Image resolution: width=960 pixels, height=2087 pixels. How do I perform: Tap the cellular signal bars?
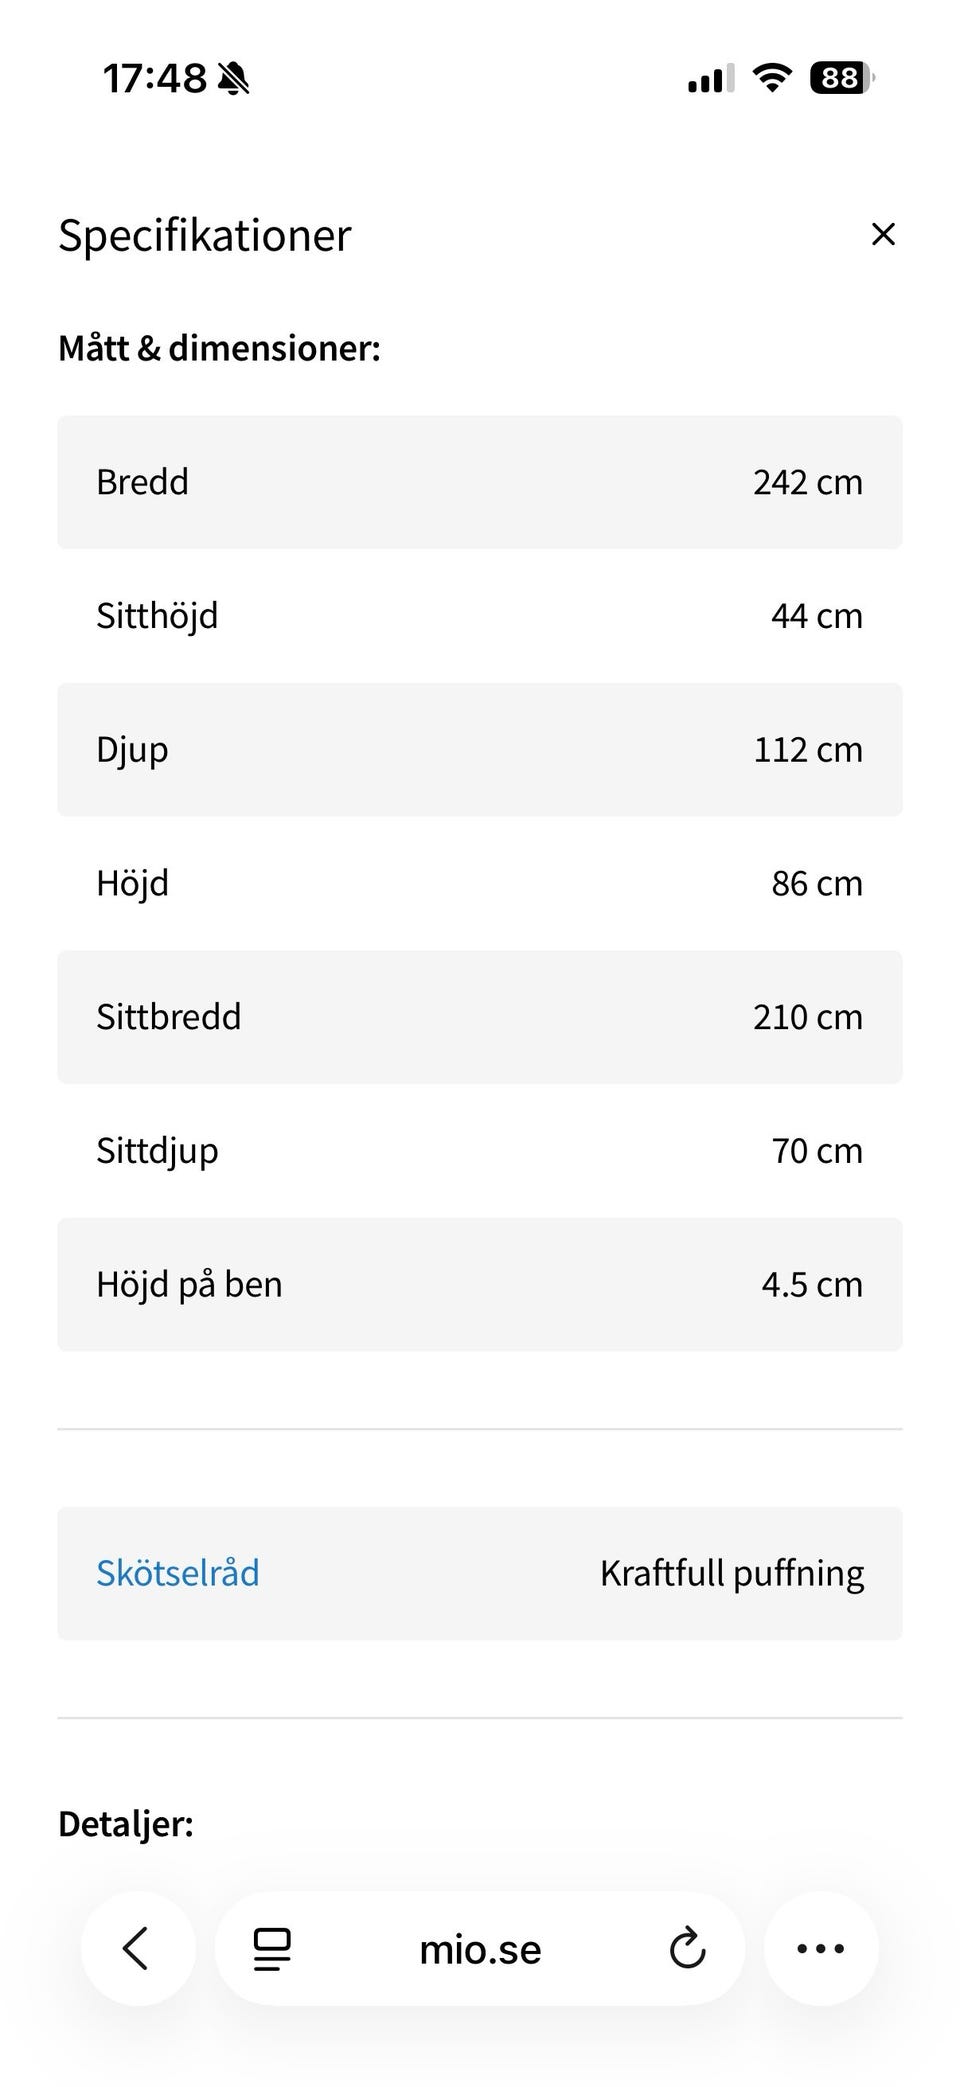(x=711, y=78)
